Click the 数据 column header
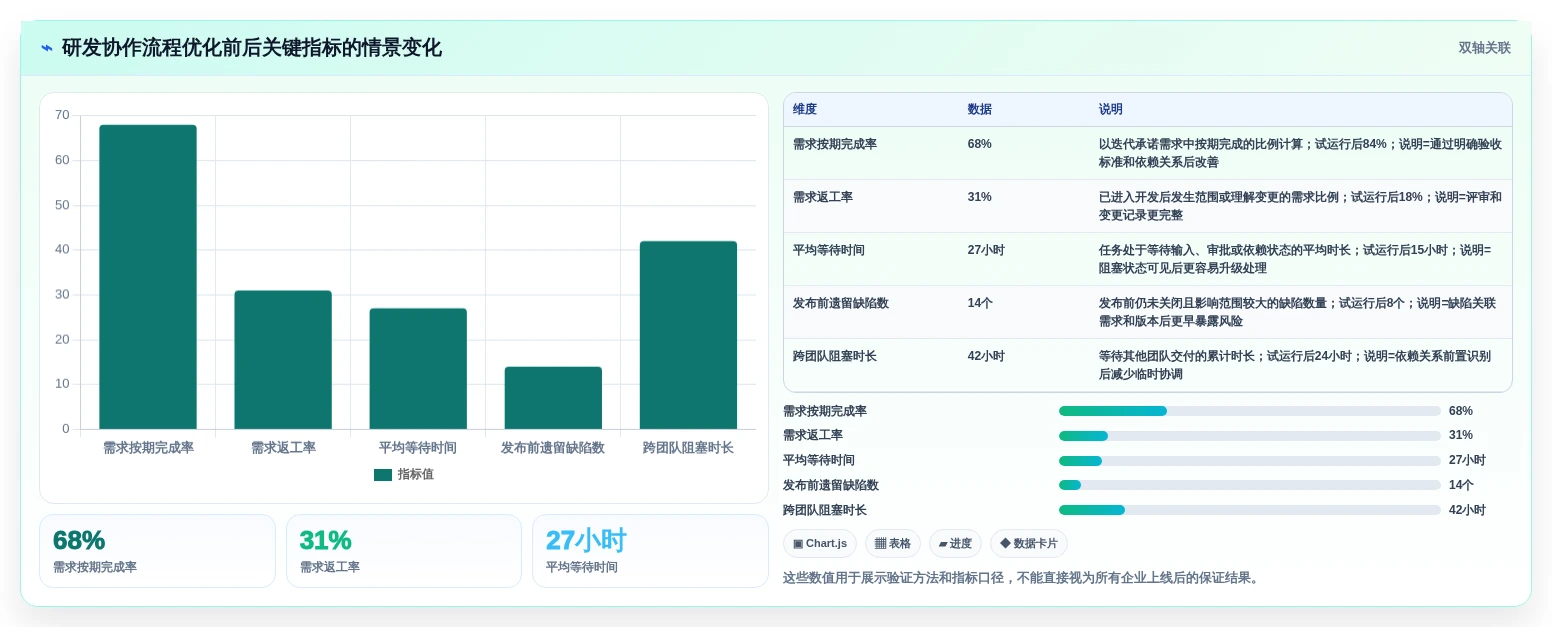 [980, 110]
